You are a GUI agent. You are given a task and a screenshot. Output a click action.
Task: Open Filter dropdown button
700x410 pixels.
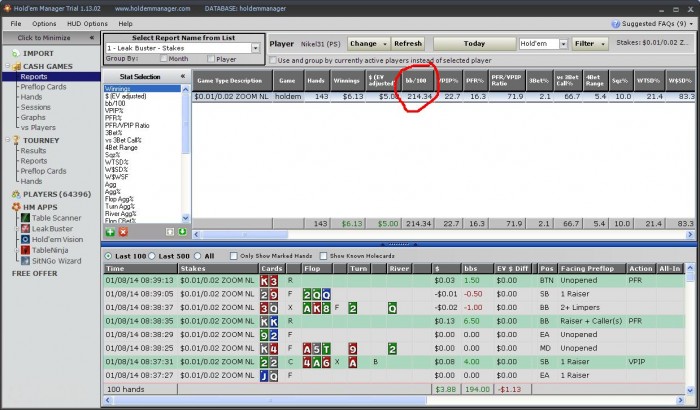[590, 43]
